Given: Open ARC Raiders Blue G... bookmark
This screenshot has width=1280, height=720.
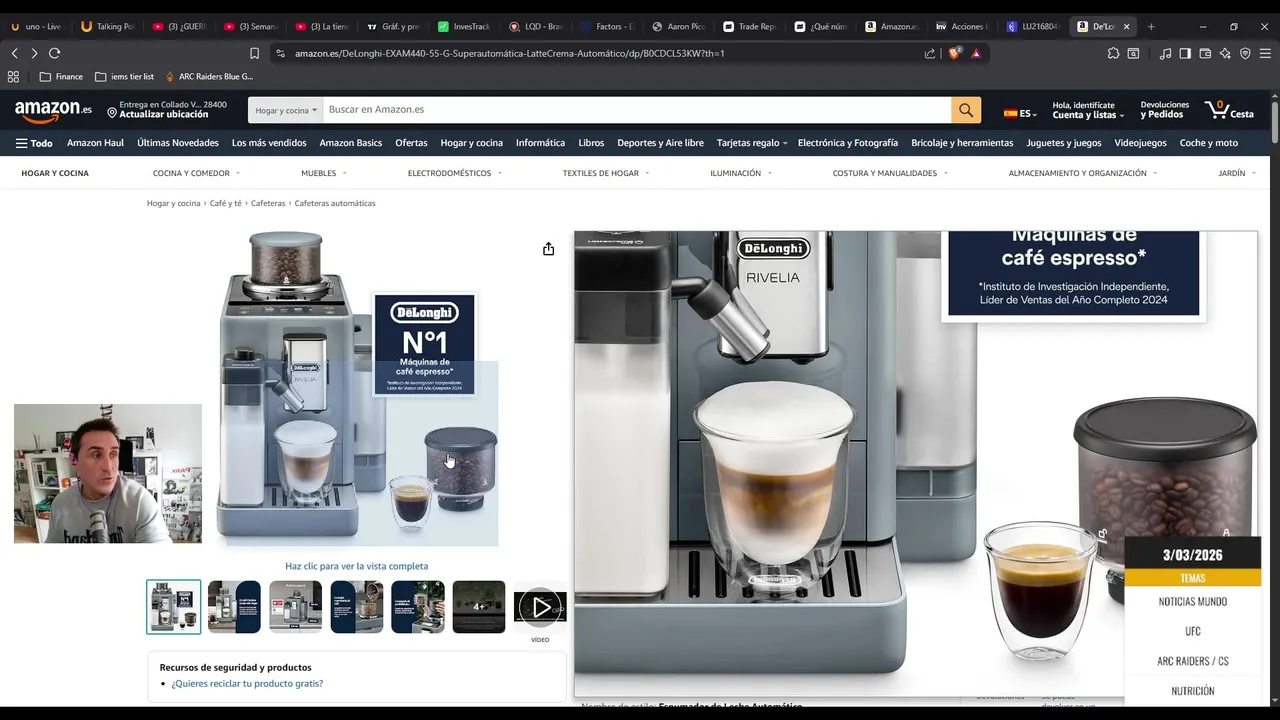Looking at the screenshot, I should pyautogui.click(x=209, y=76).
